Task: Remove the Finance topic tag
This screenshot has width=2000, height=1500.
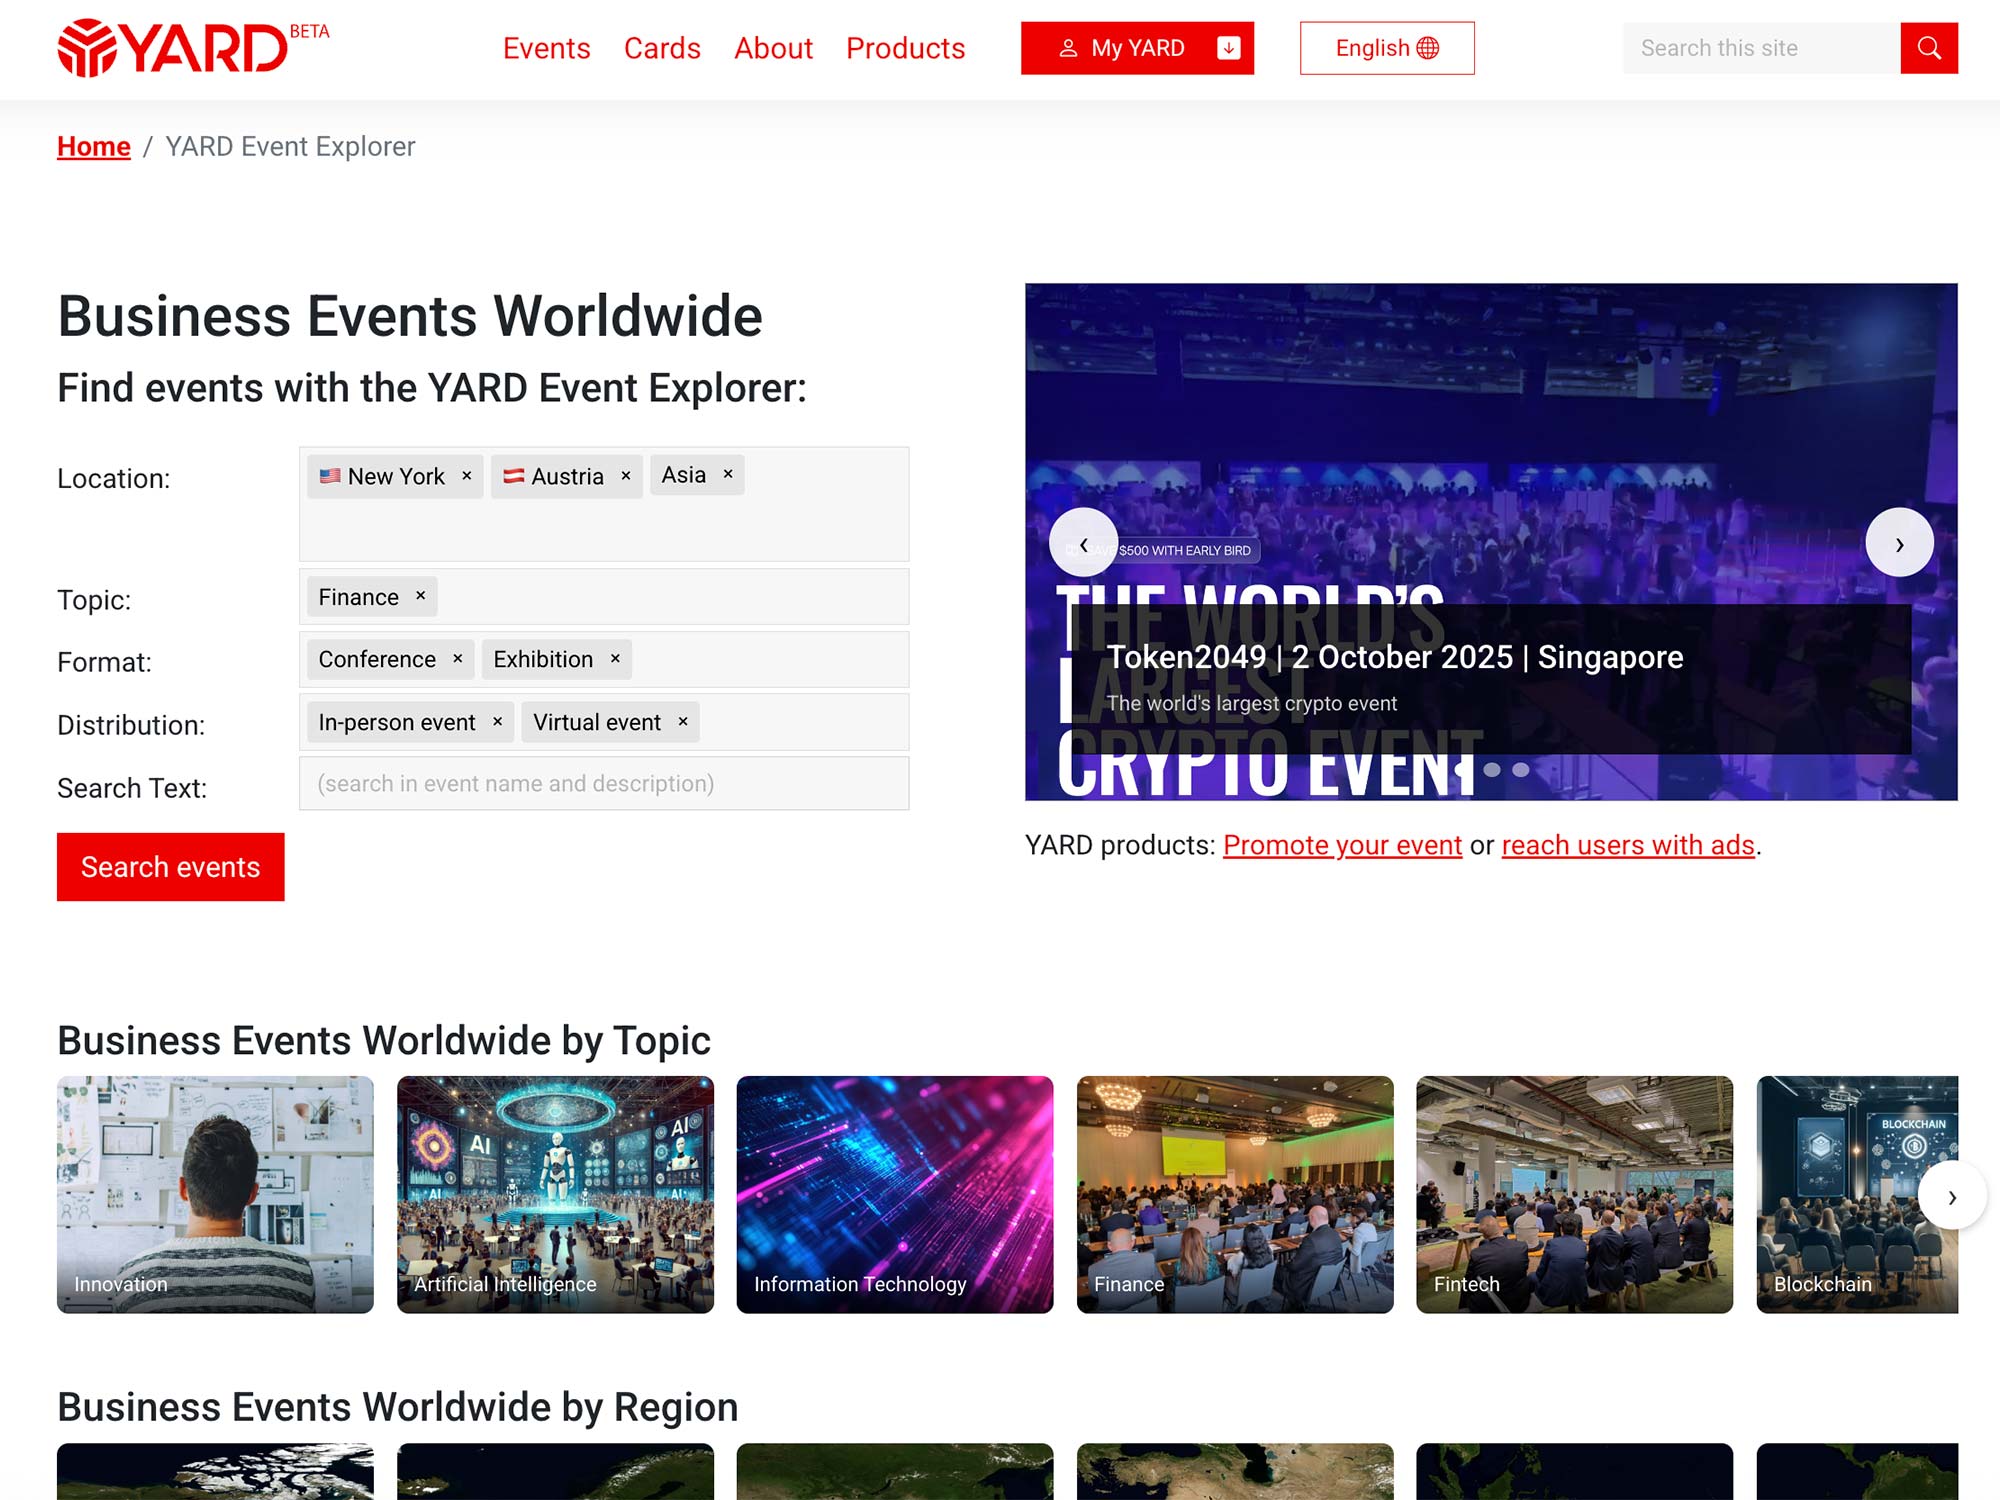Action: tap(421, 596)
